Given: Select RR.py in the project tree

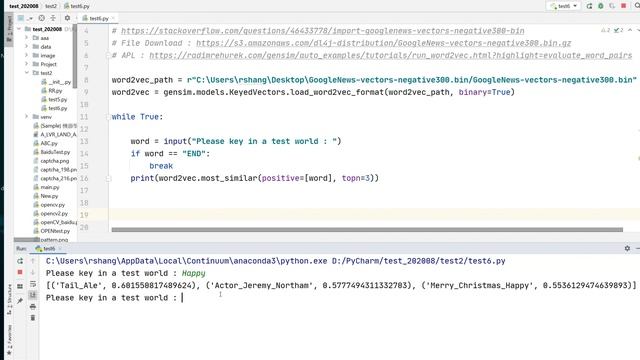Looking at the screenshot, I should click(52, 91).
